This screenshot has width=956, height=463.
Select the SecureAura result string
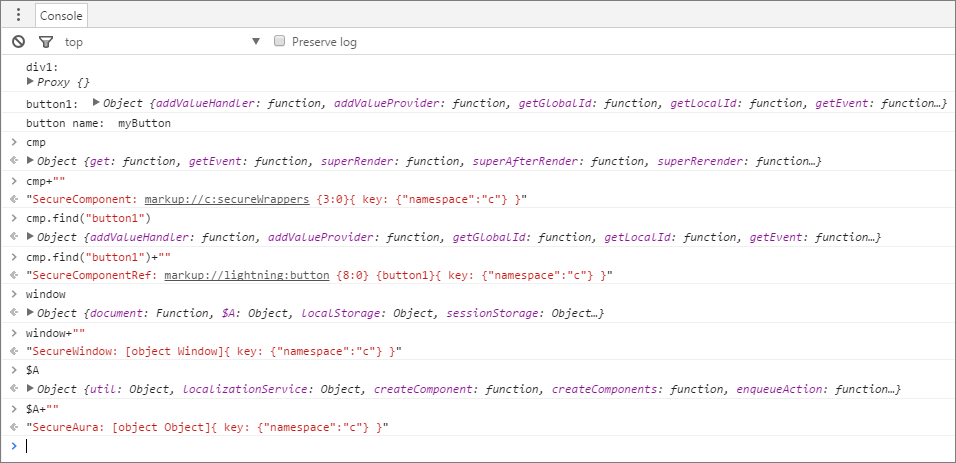(207, 428)
